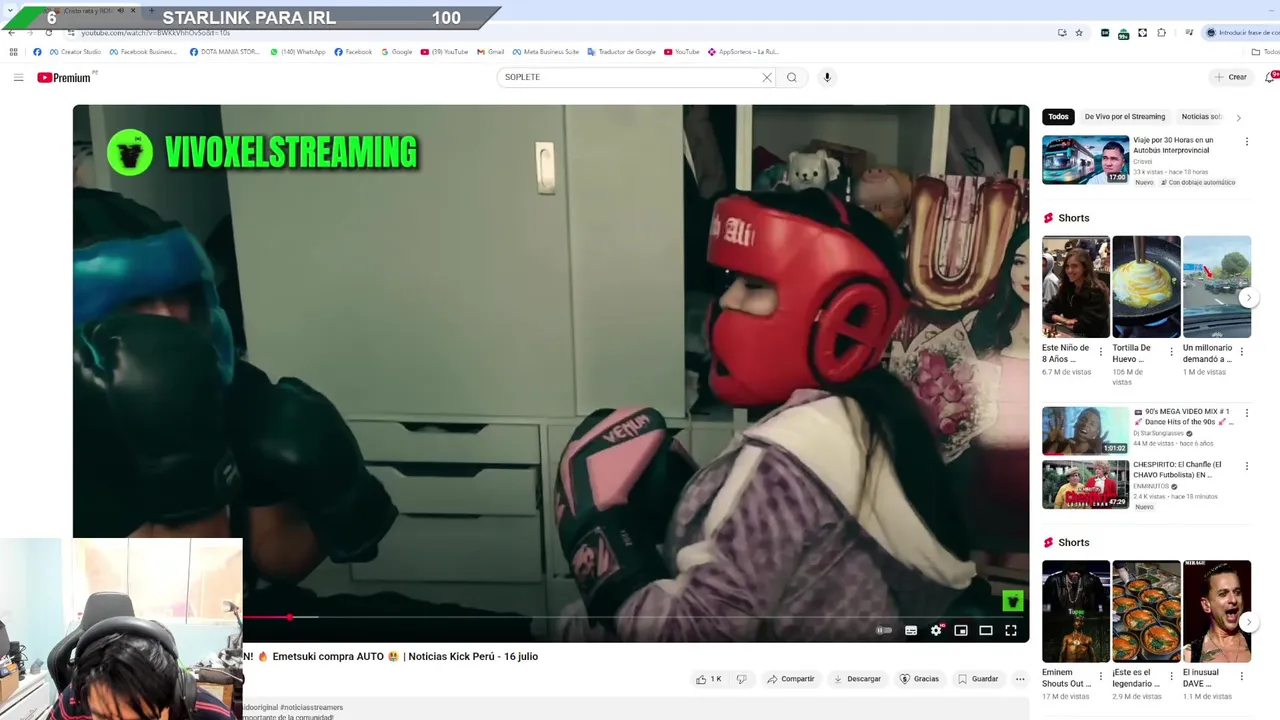1280x720 pixels.
Task: Click the Descargar download button
Action: pos(857,679)
